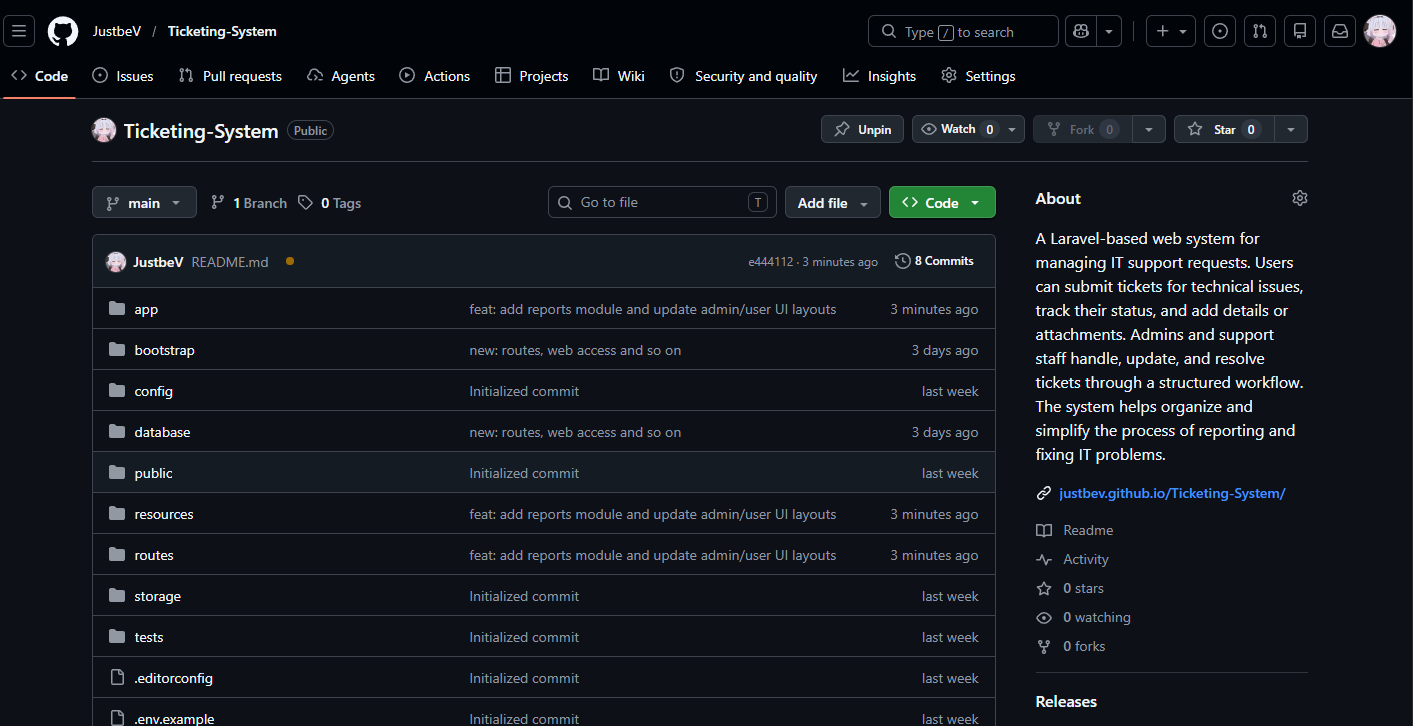Viewport: 1413px width, 726px height.
Task: Open Security and quality tab
Action: click(744, 76)
